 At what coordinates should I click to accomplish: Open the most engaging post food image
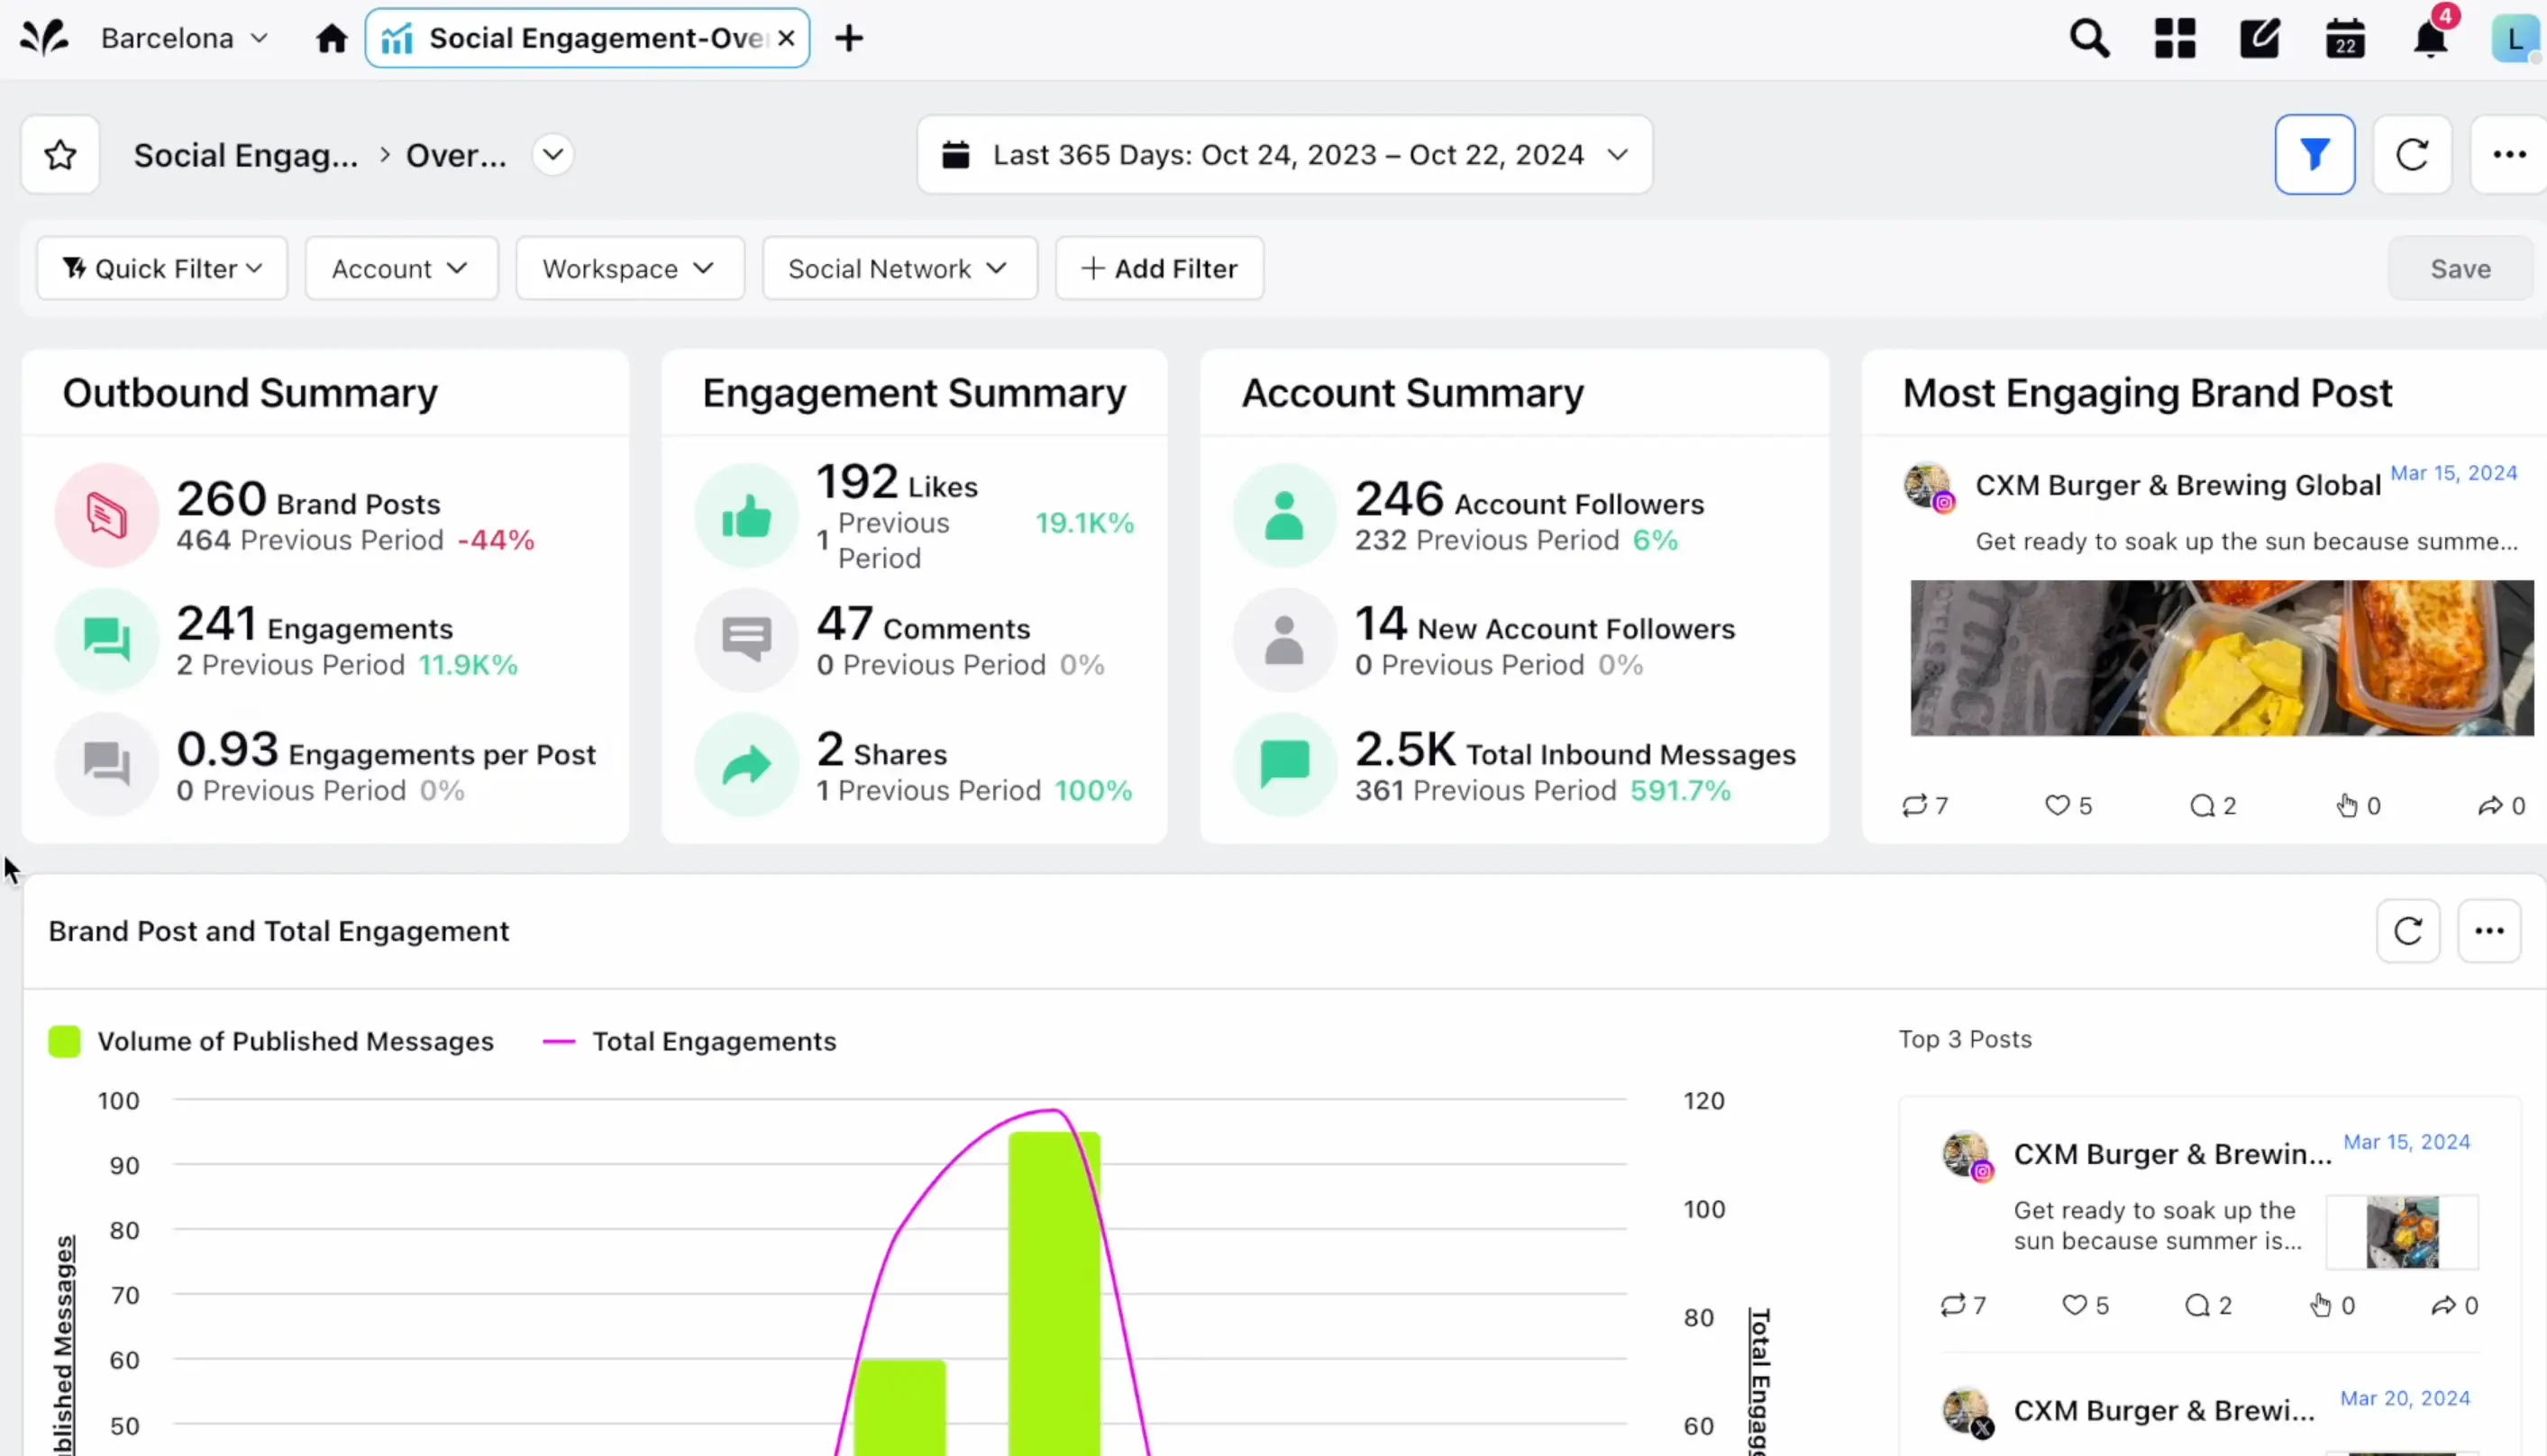pos(2221,658)
